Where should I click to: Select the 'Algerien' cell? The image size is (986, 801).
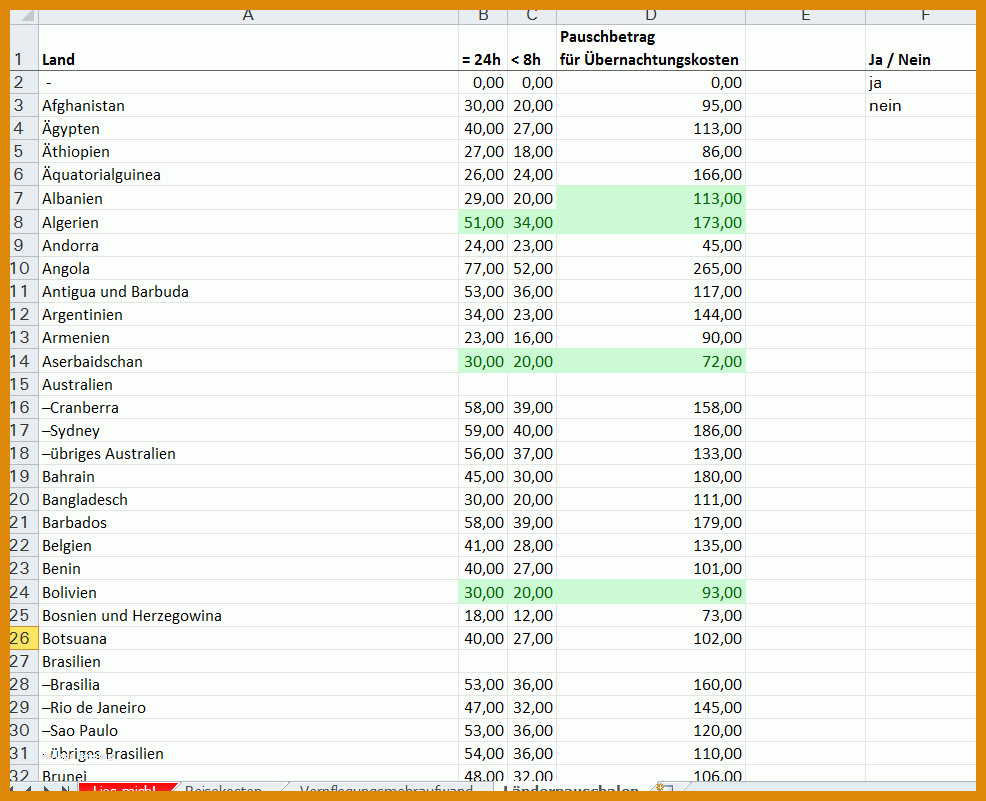tap(248, 222)
